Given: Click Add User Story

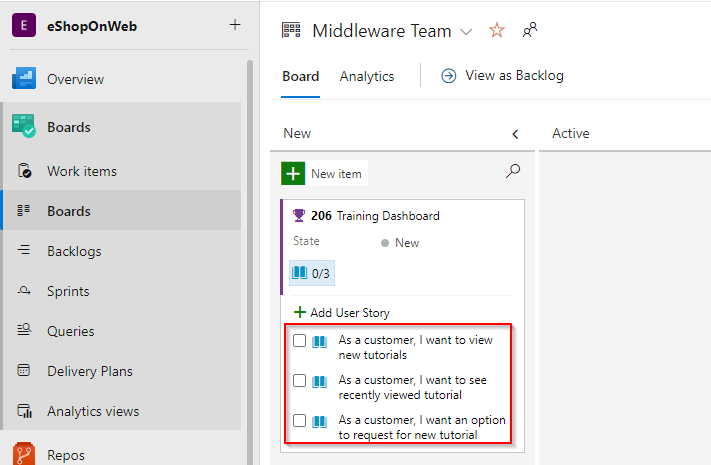Looking at the screenshot, I should [342, 313].
